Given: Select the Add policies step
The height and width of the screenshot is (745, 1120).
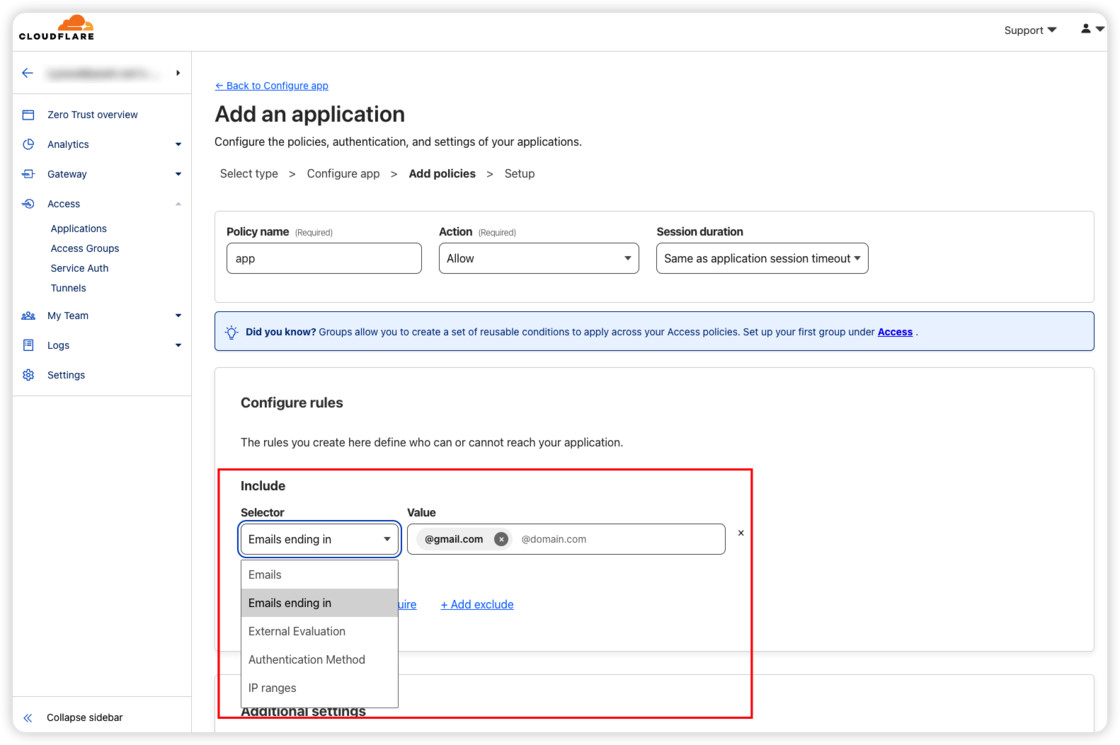Looking at the screenshot, I should click(442, 174).
